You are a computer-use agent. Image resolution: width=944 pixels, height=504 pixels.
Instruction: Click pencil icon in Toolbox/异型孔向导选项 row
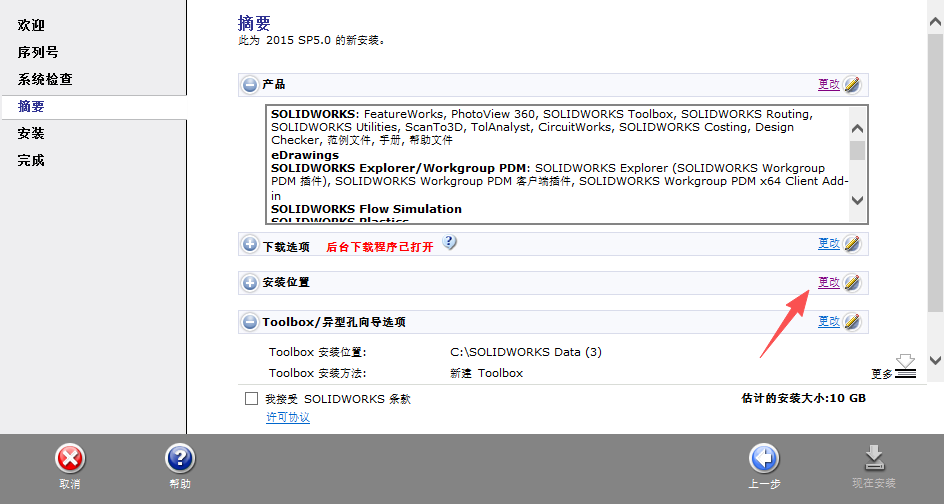point(851,322)
